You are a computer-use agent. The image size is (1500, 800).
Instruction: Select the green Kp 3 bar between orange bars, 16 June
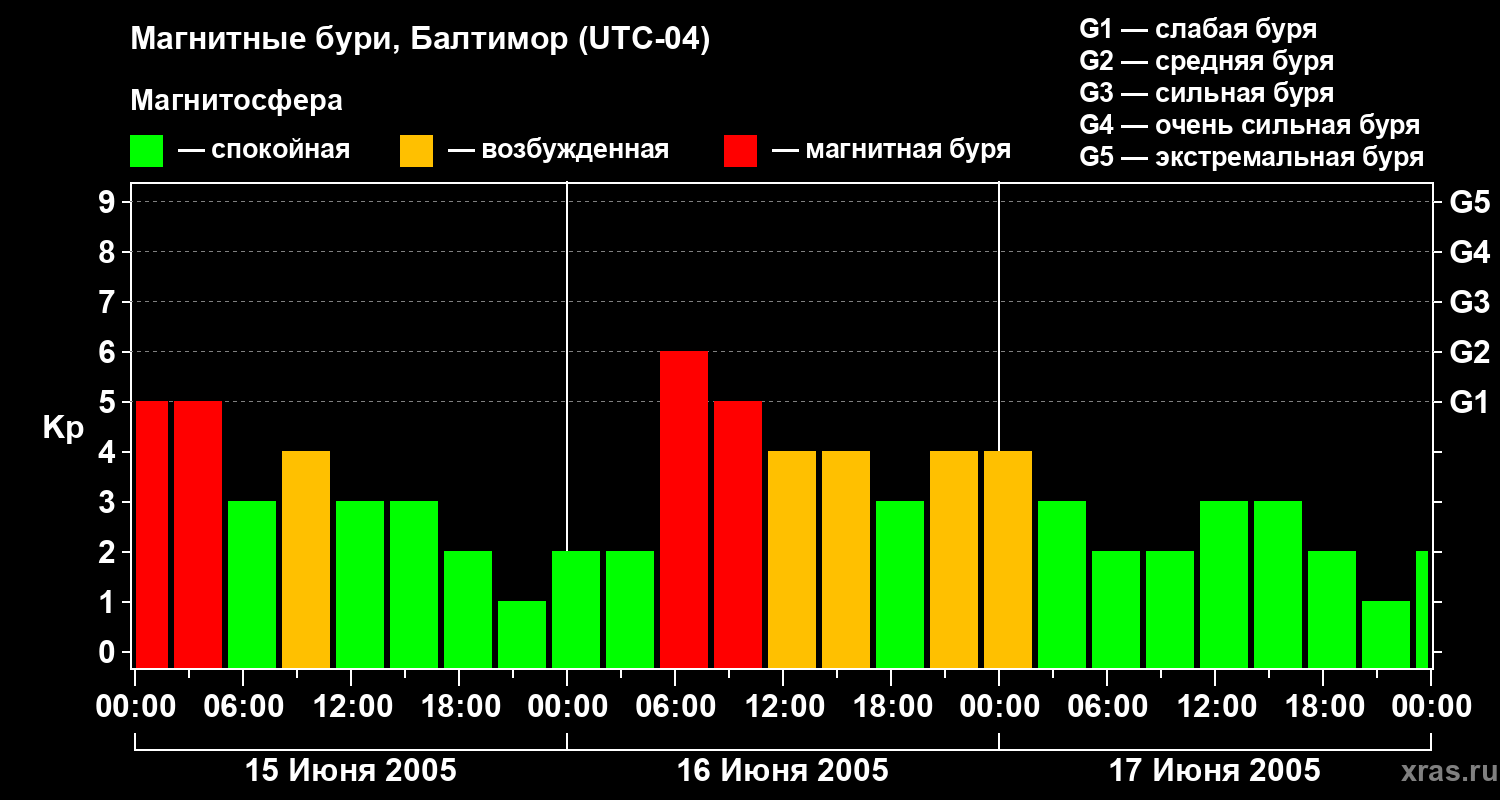pos(900,585)
